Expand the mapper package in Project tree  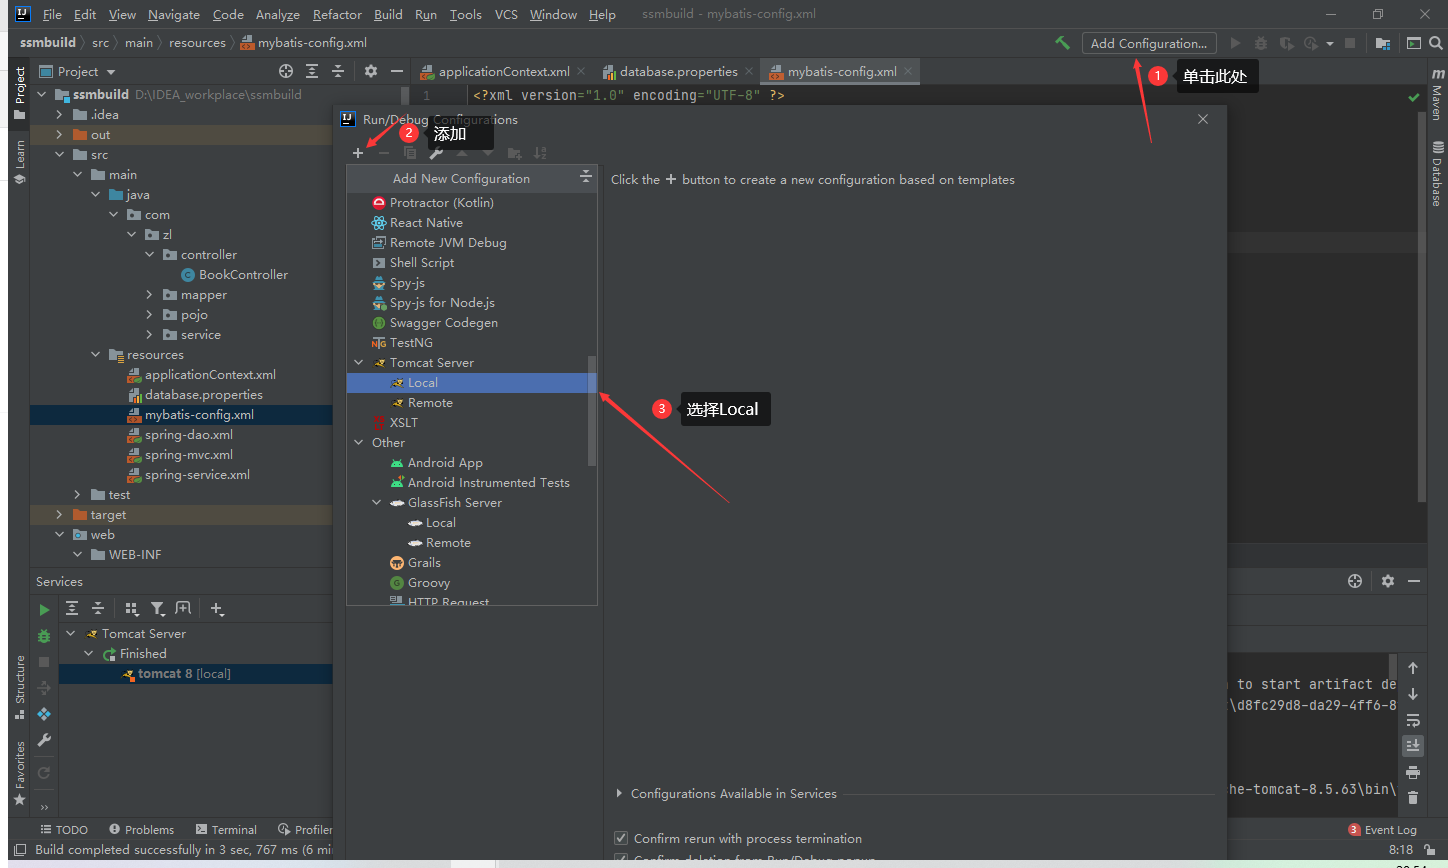(x=149, y=294)
